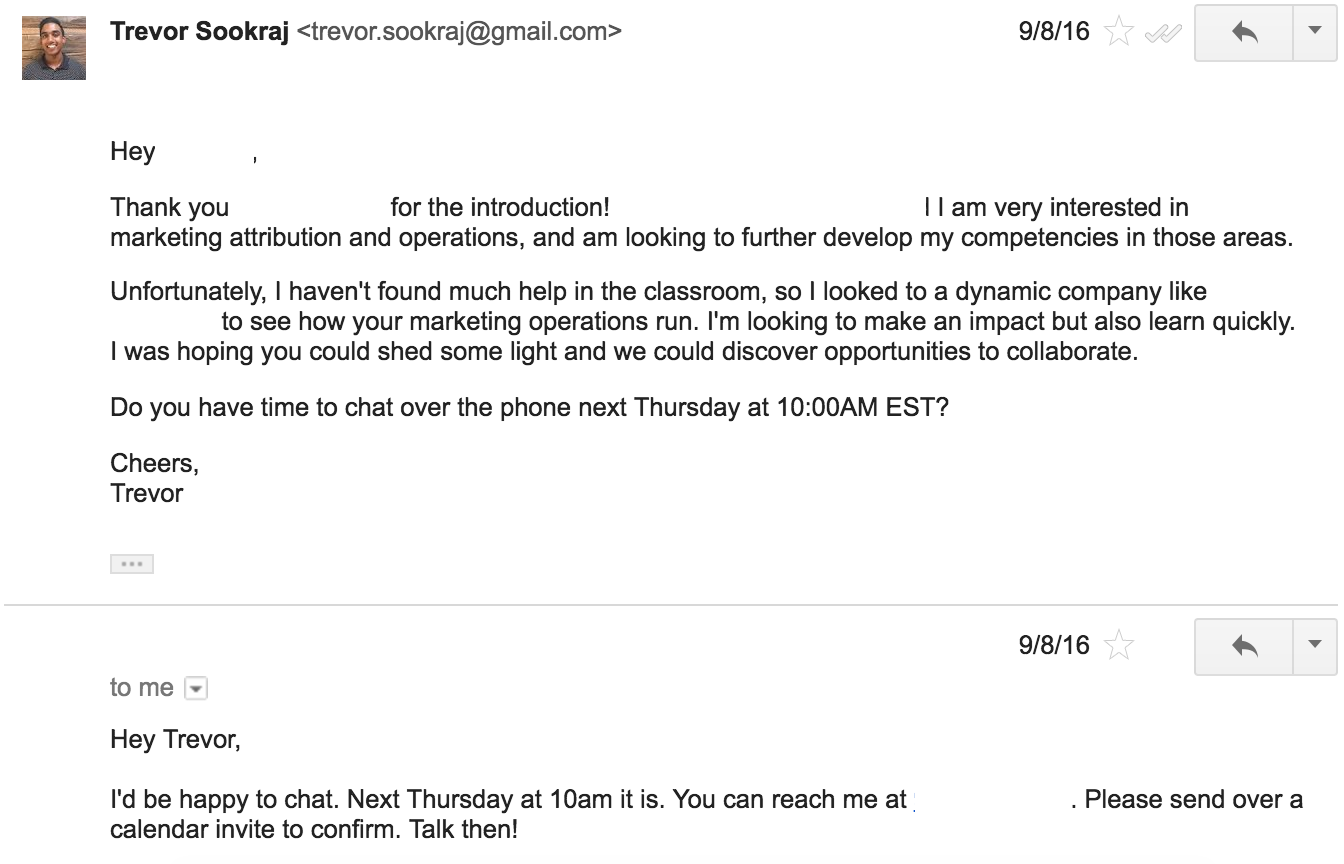Click the sender name Trevor Sookraj

point(200,31)
